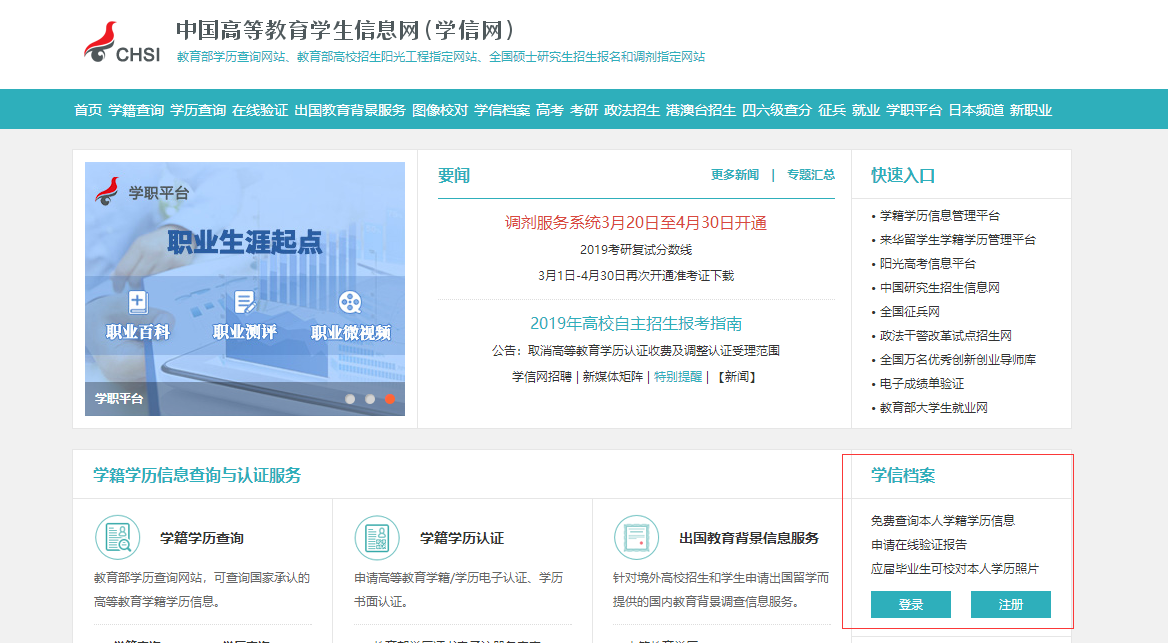Click the 登录 button
This screenshot has width=1168, height=643.
[x=910, y=604]
